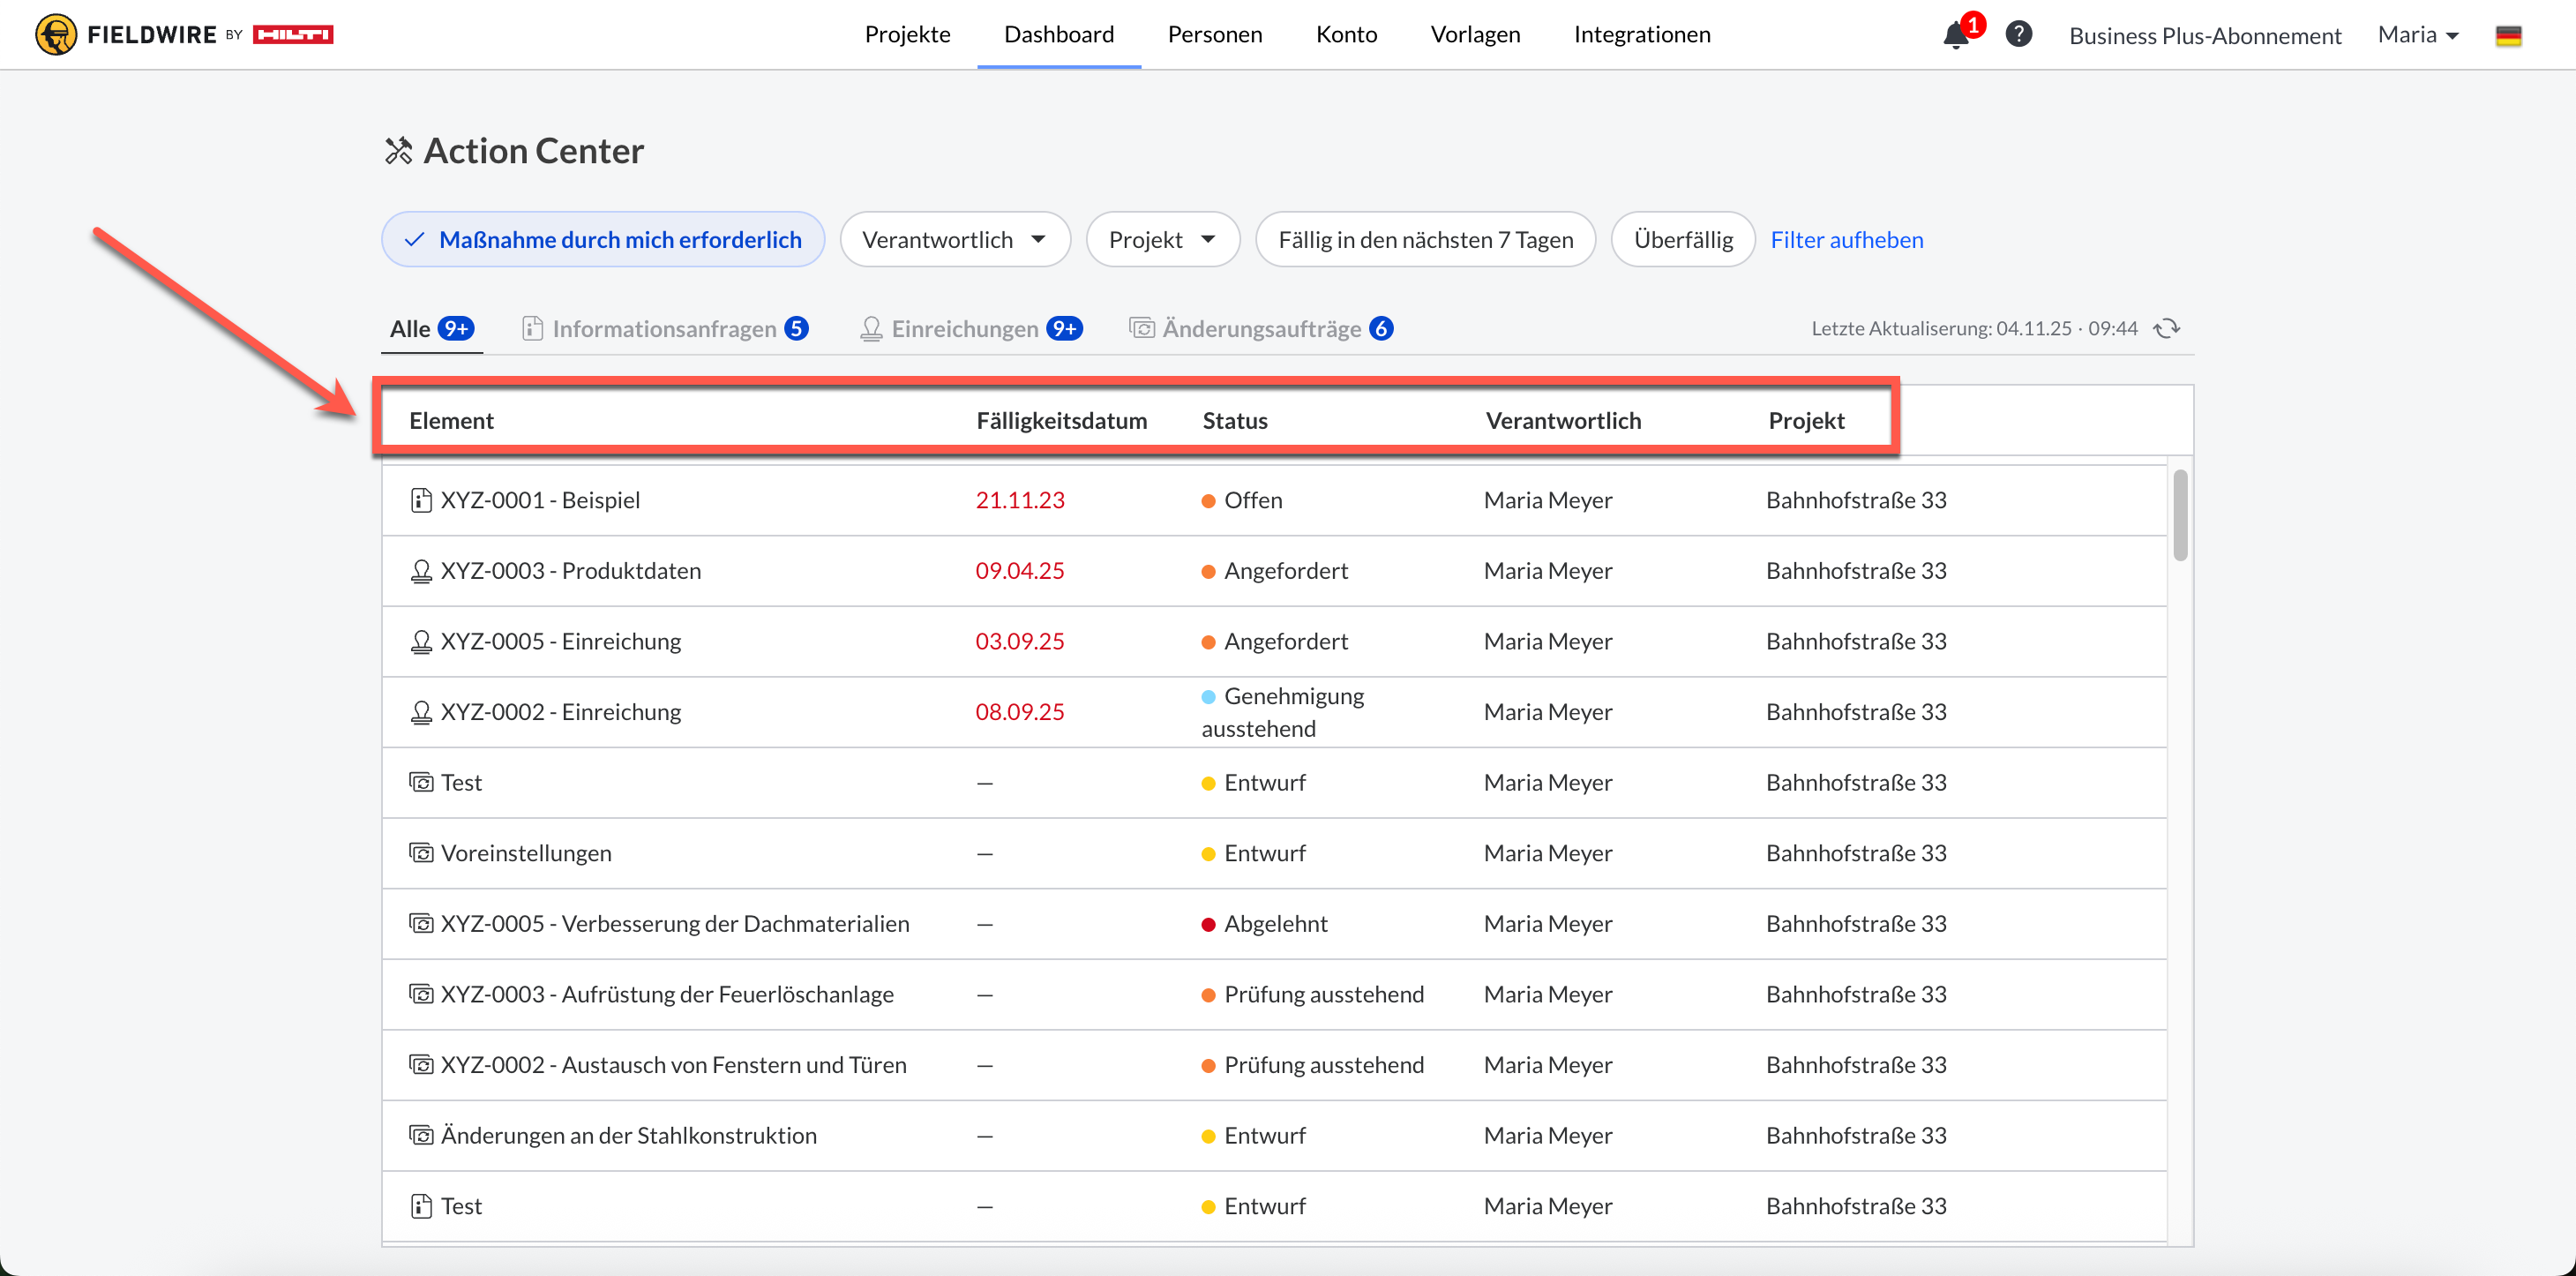Viewport: 2576px width, 1276px height.
Task: Click the stamp icon beside XYZ-0003 - Produktdaten
Action: pyautogui.click(x=421, y=571)
